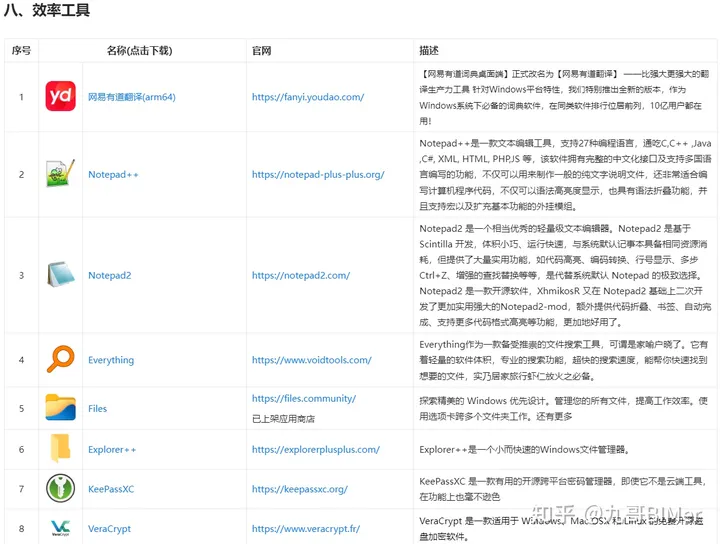
Task: Click the 八、效率工具 section heading
Action: coord(47,10)
